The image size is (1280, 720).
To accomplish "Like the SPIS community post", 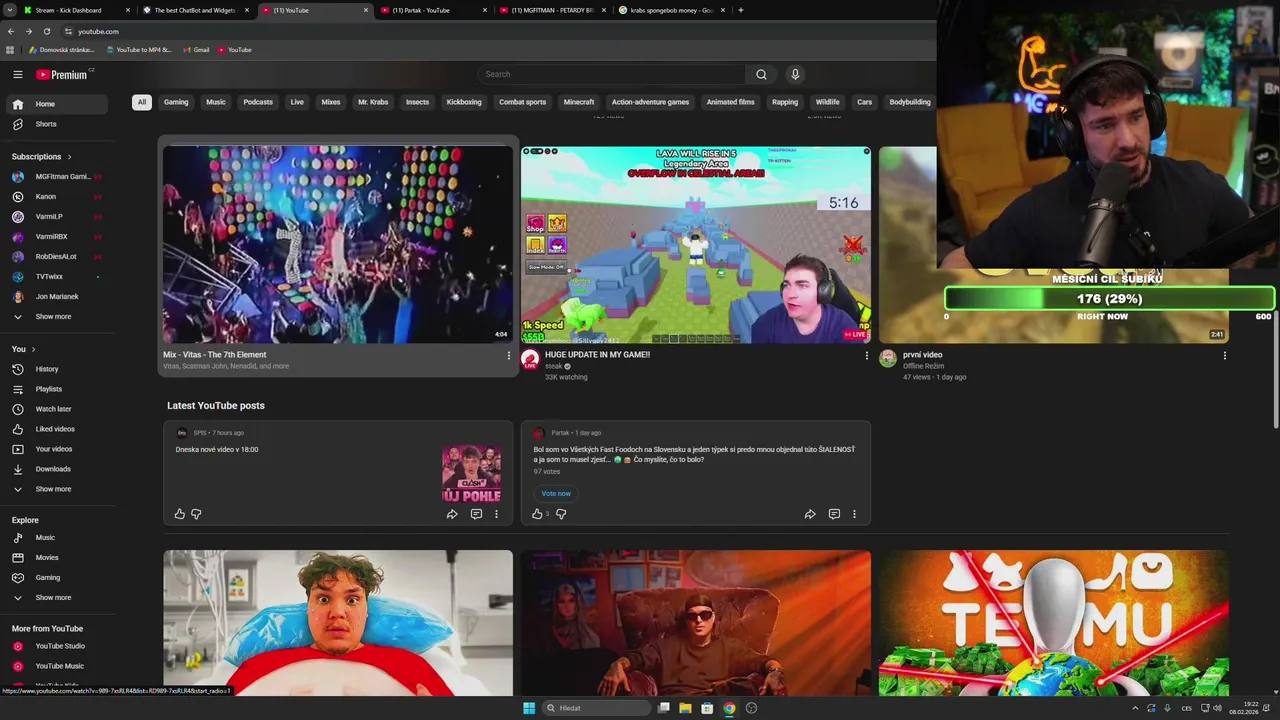I will (x=180, y=514).
